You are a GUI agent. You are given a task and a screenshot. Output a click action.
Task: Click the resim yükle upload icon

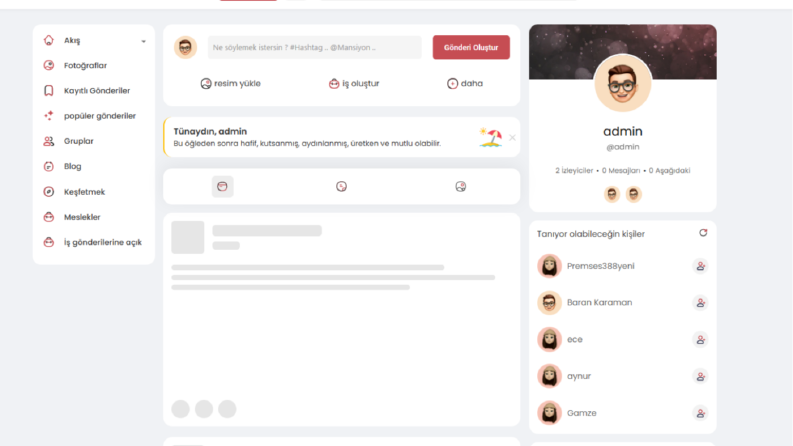click(x=205, y=83)
